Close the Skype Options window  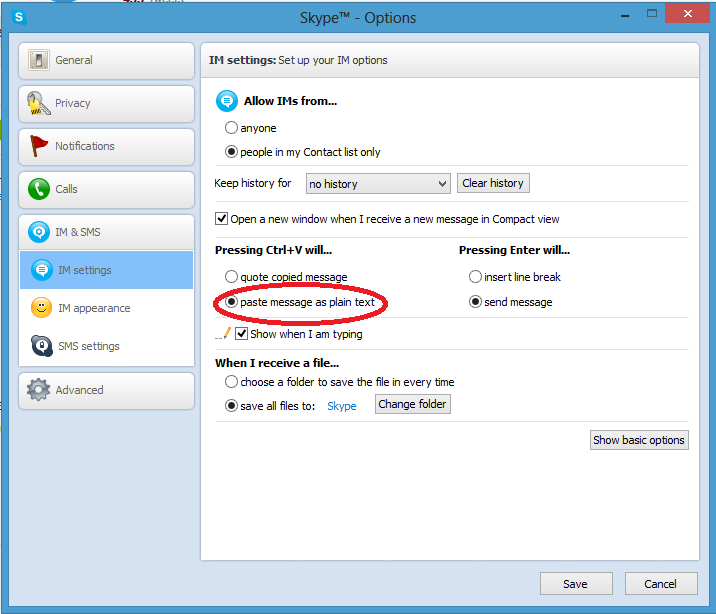(x=688, y=14)
